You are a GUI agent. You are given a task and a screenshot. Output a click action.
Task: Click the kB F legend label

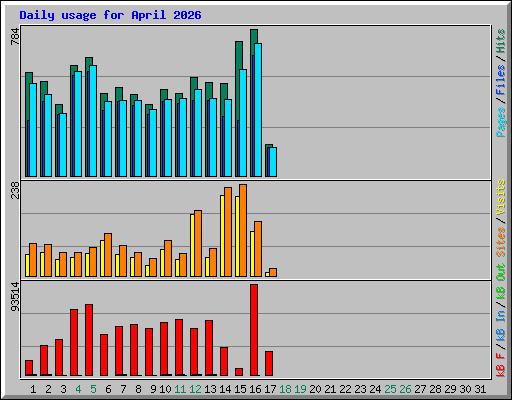501,365
